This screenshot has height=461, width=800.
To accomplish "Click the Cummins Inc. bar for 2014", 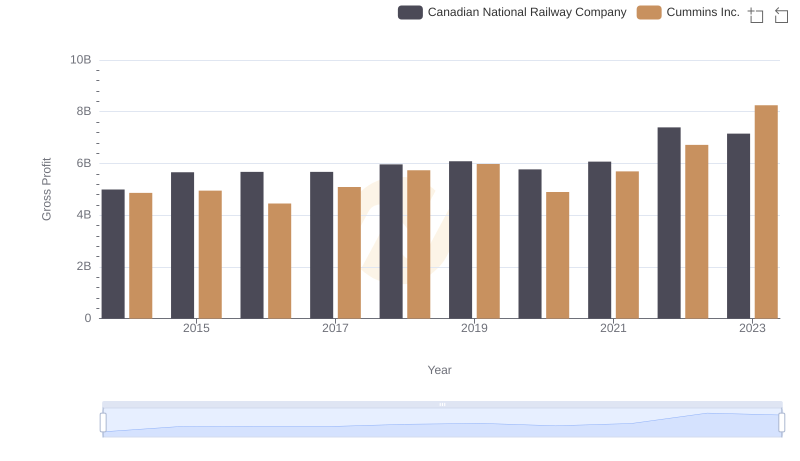I will pos(141,255).
